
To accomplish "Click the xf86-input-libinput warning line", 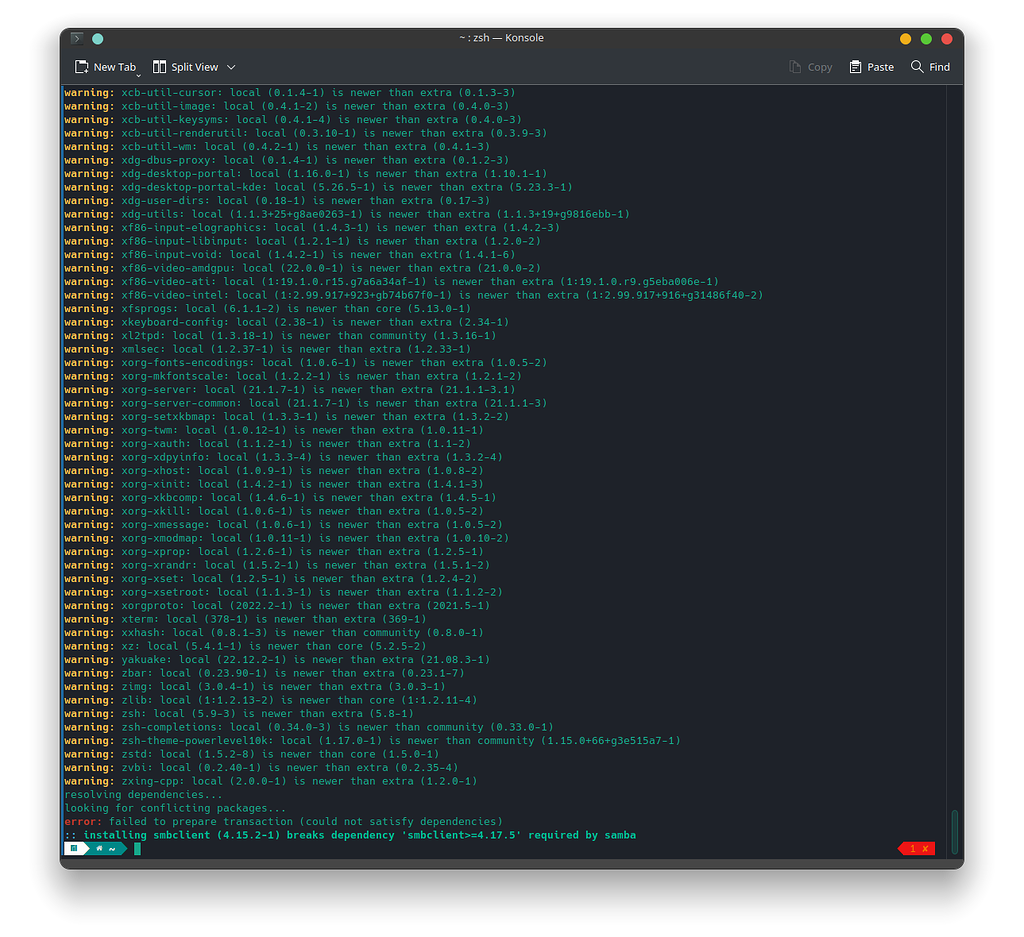I will (302, 241).
